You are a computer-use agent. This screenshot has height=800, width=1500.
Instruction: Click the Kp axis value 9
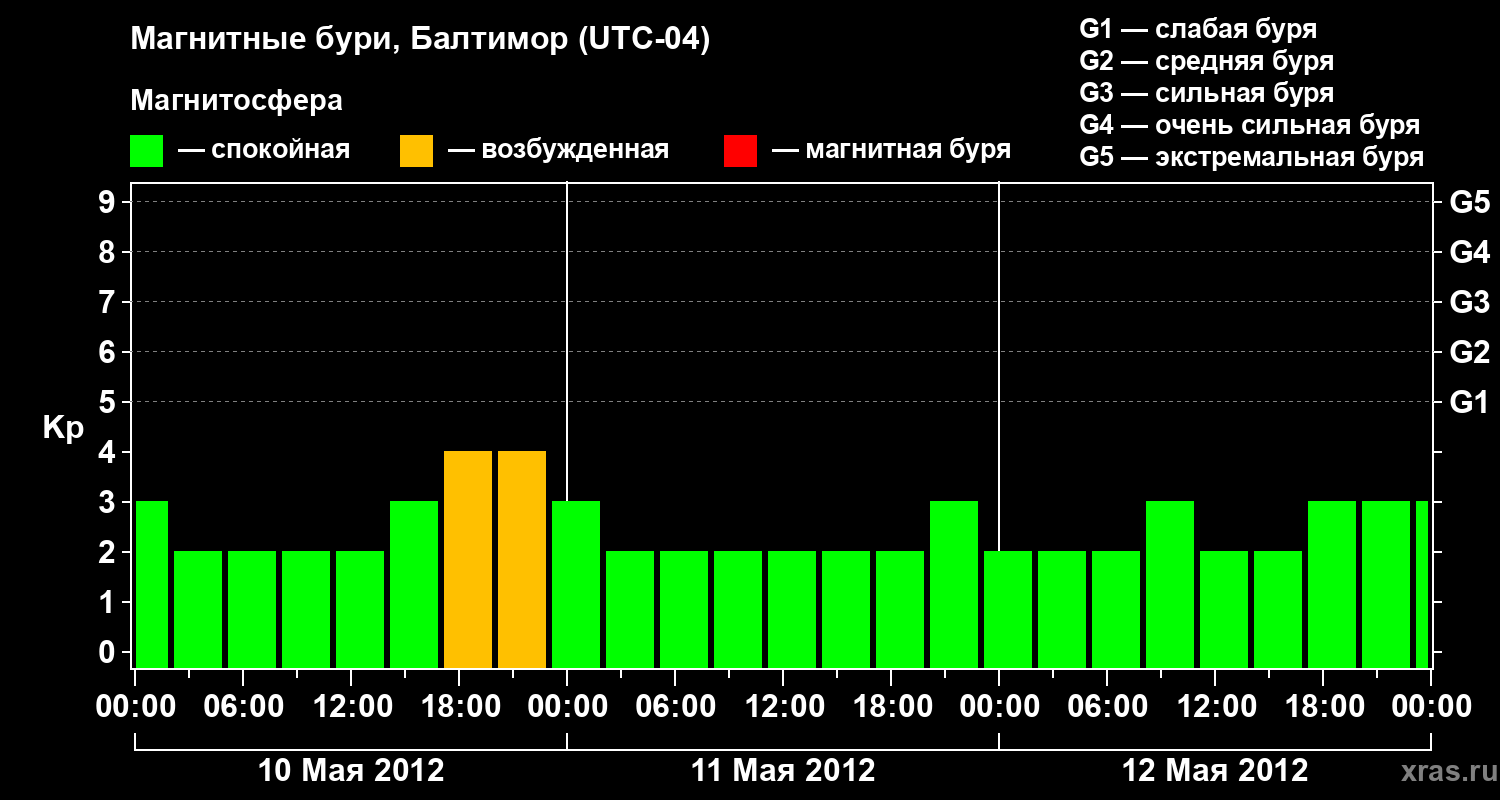coord(109,203)
